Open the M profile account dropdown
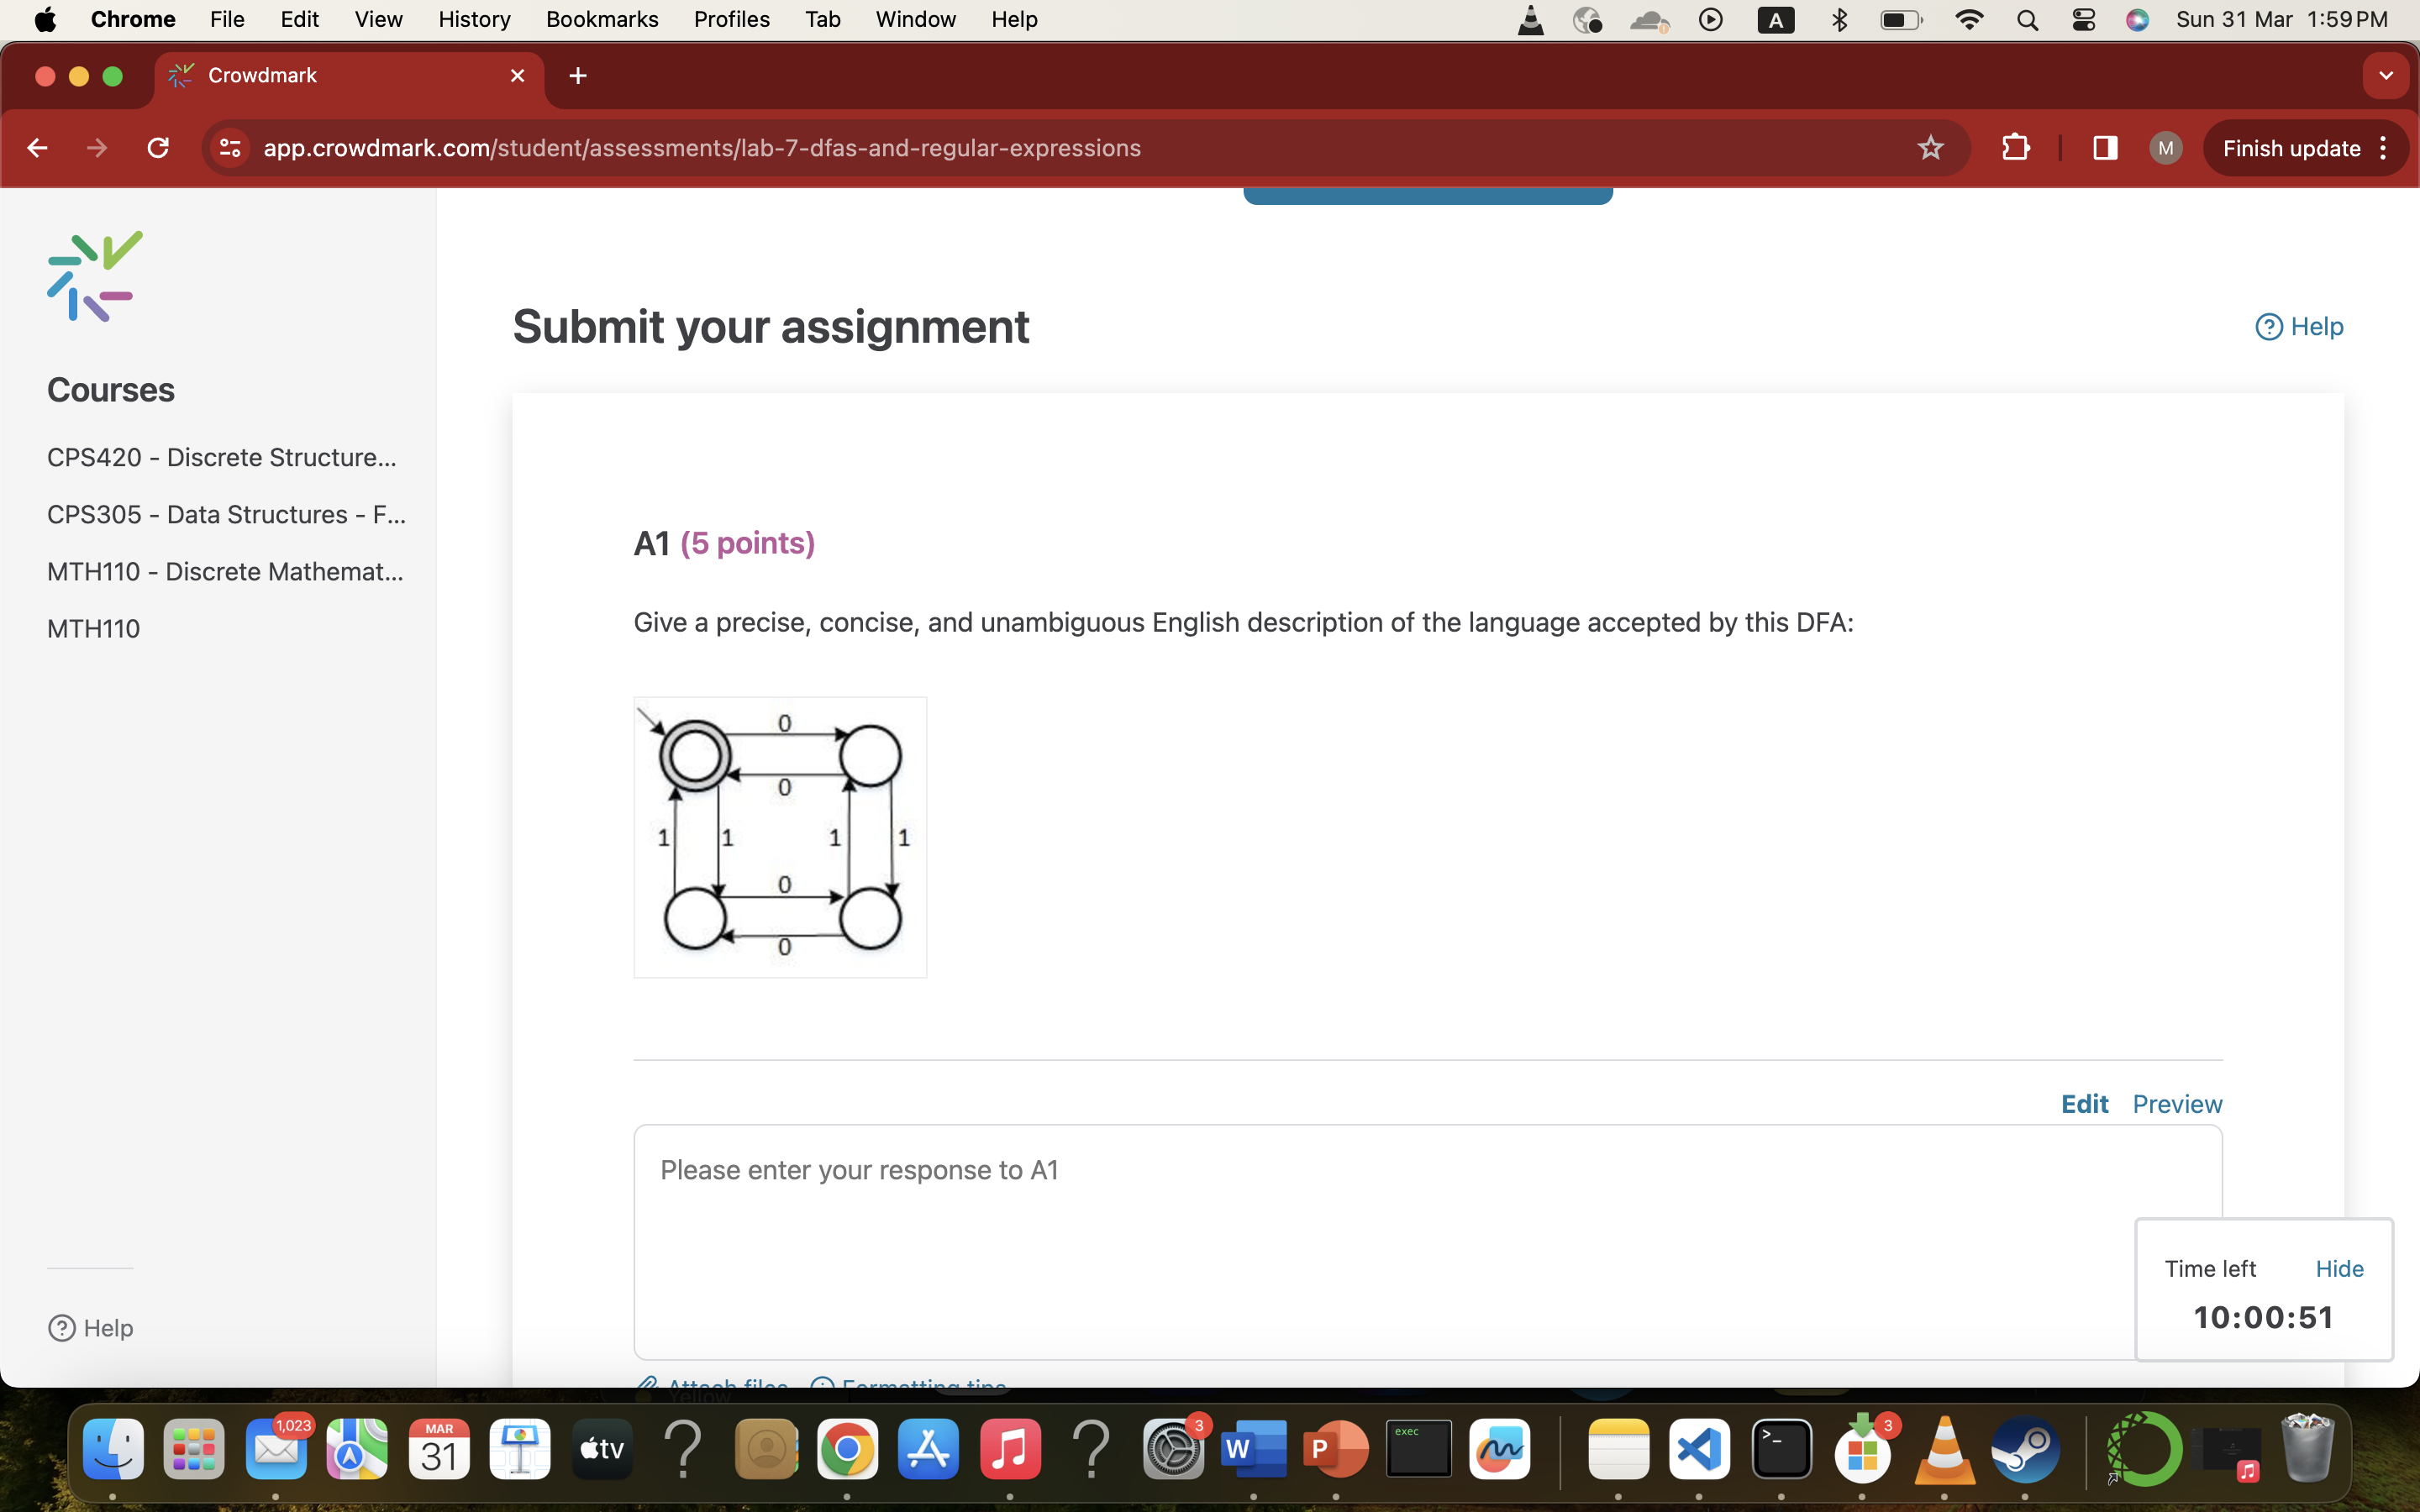This screenshot has width=2420, height=1512. click(x=2165, y=147)
